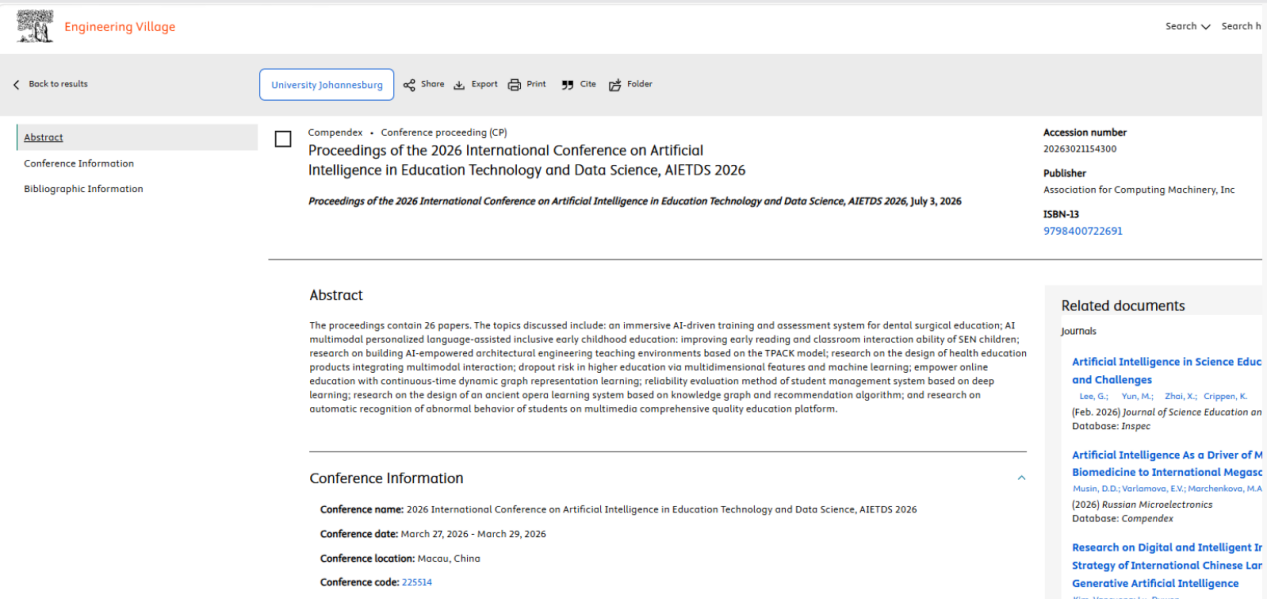Click the publisher Association for Computing Machinery

tap(1139, 190)
